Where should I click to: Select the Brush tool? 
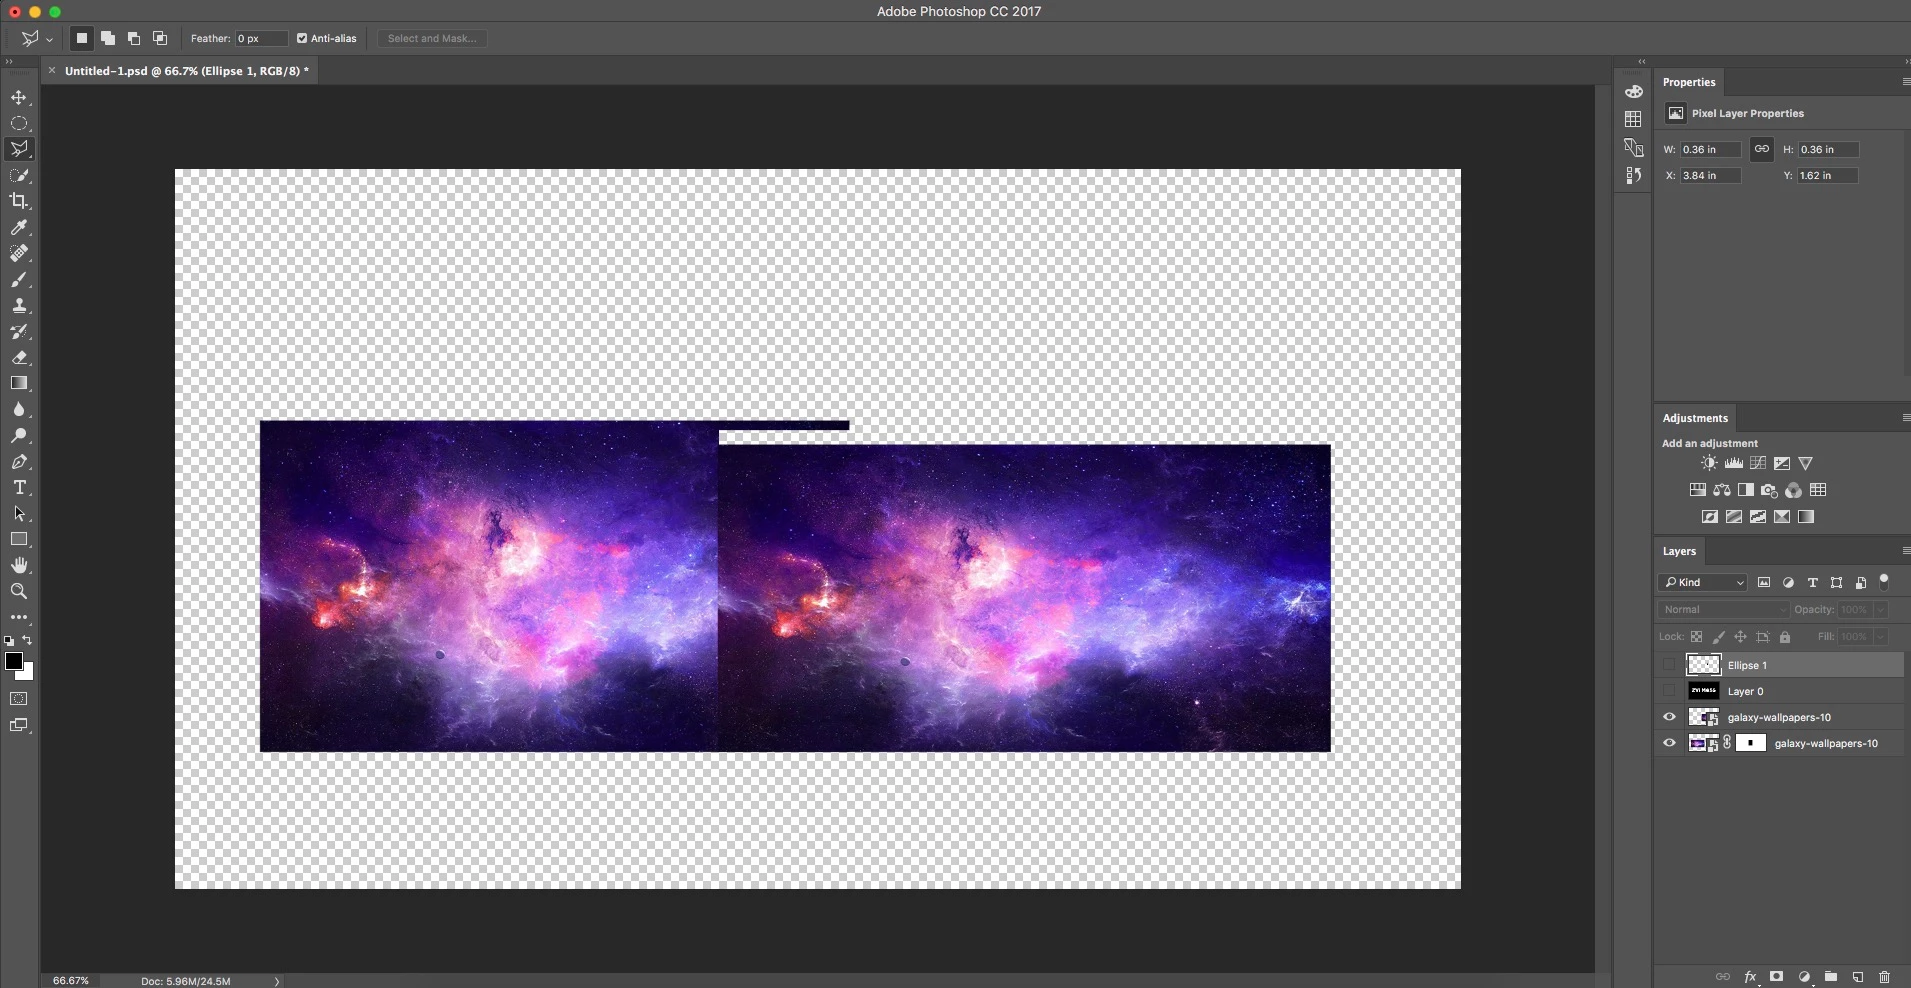point(19,279)
